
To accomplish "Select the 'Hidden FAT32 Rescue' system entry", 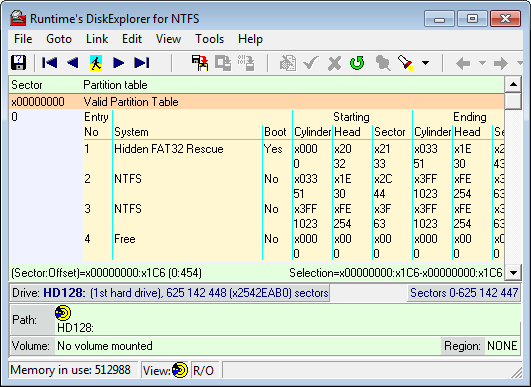I will [169, 149].
